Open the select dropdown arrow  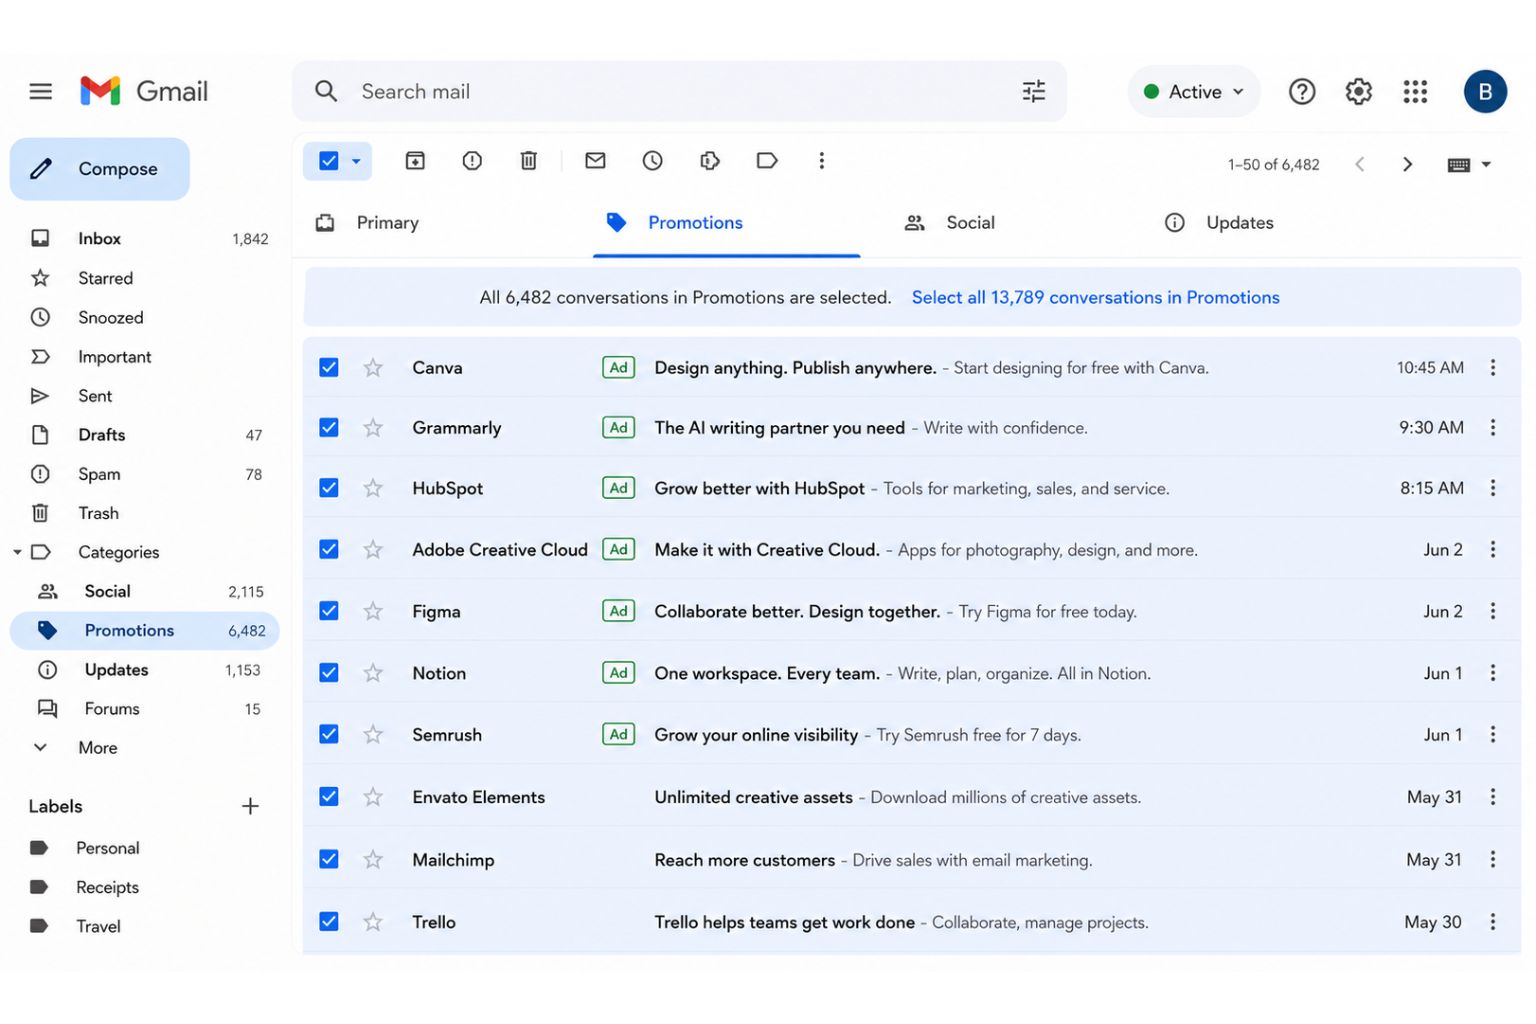point(356,161)
